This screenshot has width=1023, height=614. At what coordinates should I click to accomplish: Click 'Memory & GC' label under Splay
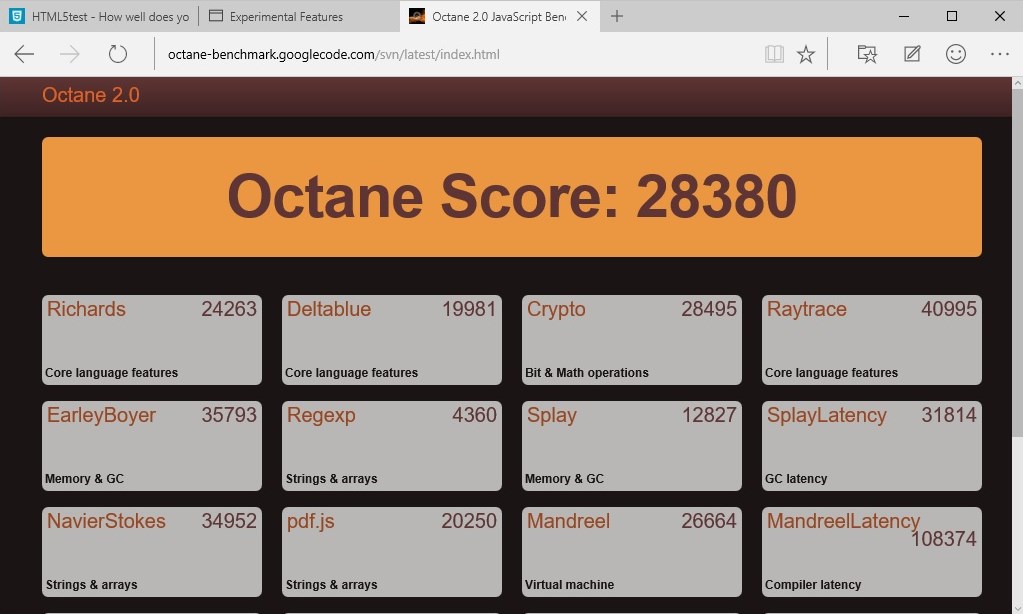click(564, 479)
